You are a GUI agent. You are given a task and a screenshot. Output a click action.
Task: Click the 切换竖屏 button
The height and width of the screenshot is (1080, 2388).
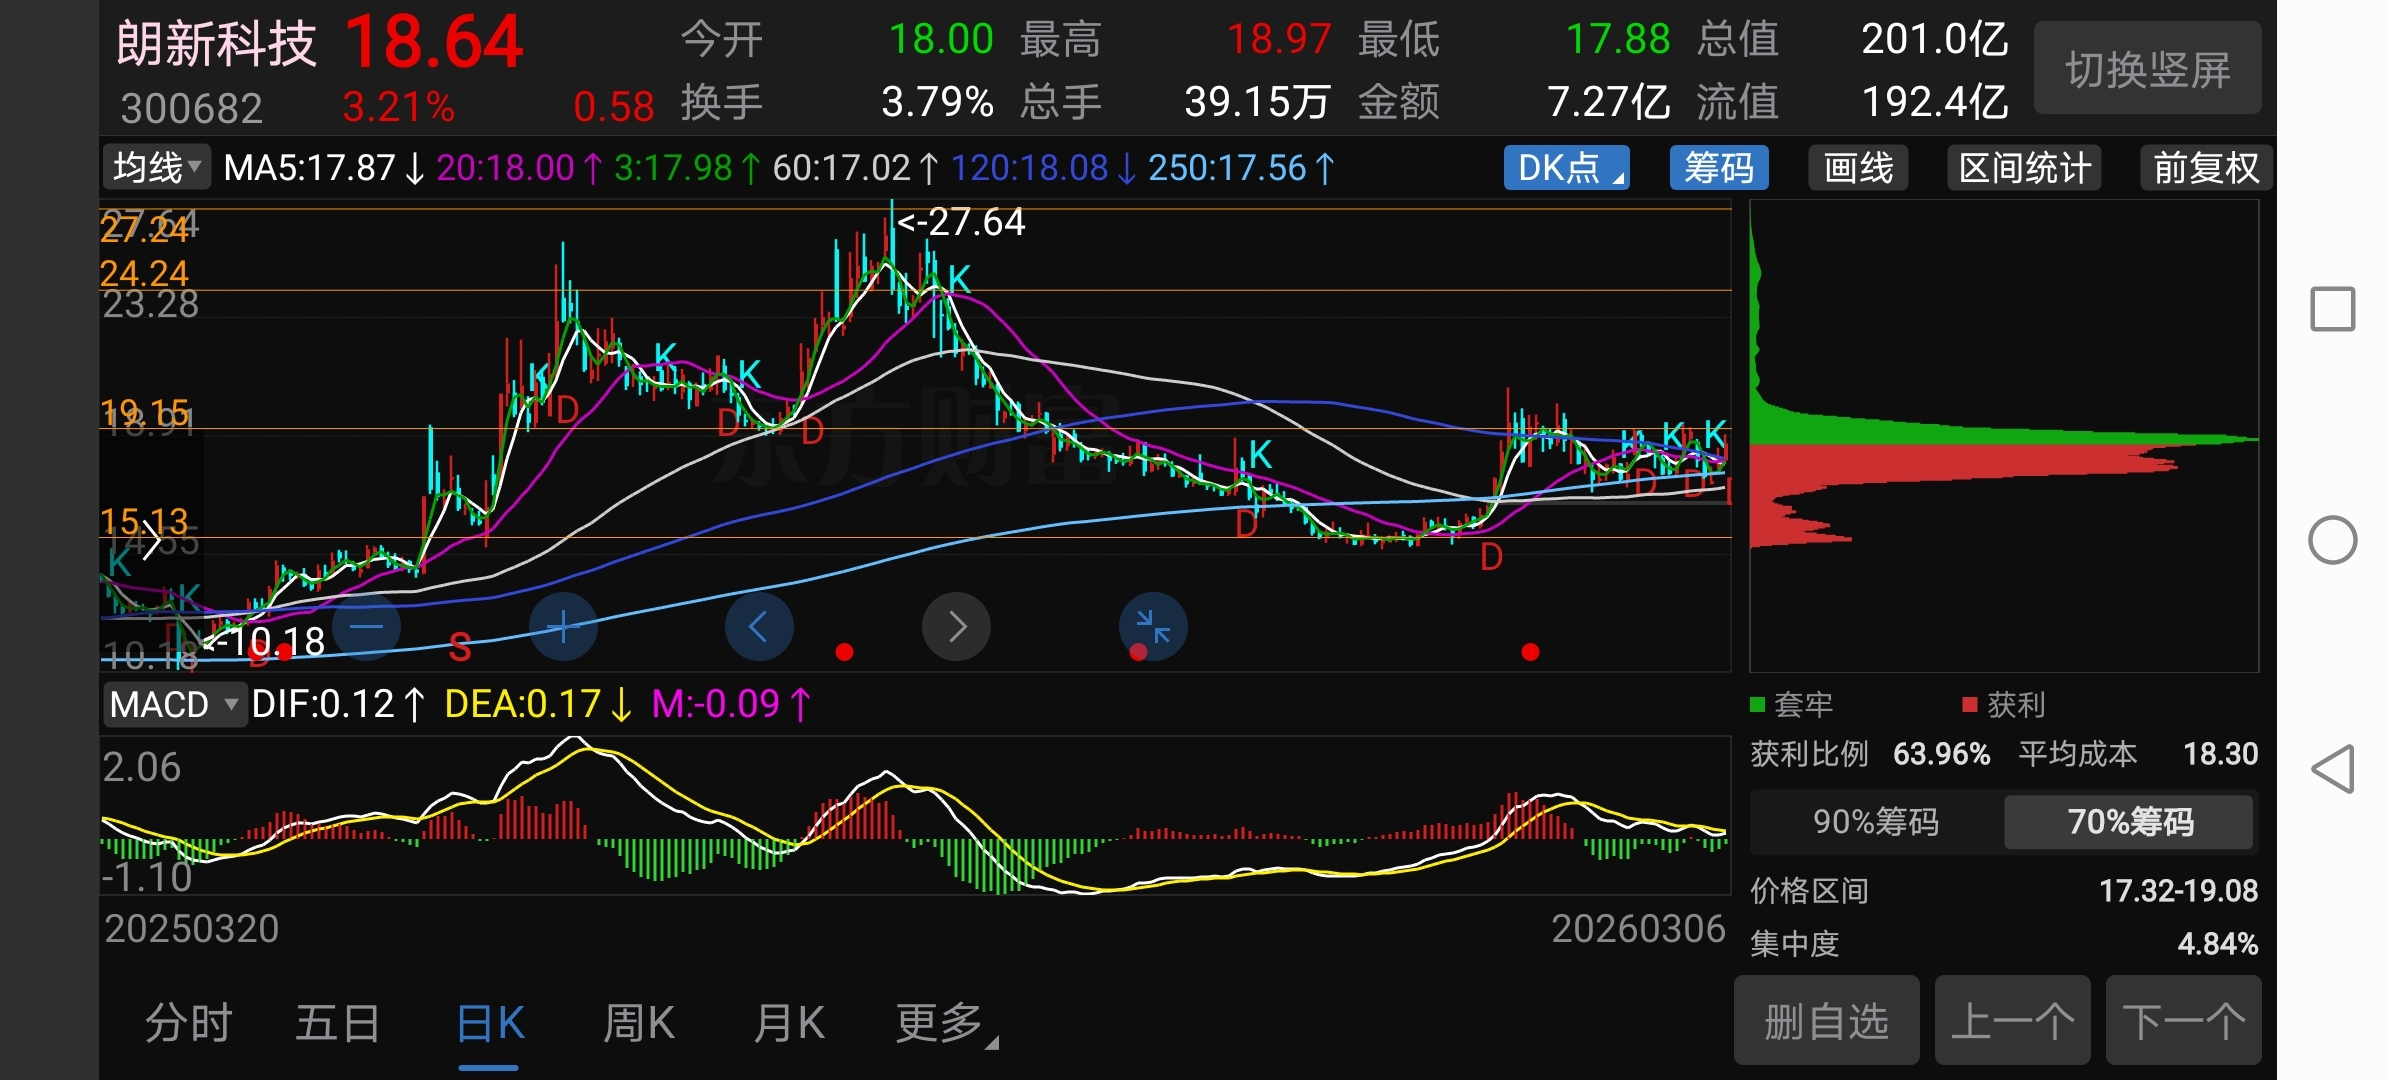pyautogui.click(x=2147, y=70)
